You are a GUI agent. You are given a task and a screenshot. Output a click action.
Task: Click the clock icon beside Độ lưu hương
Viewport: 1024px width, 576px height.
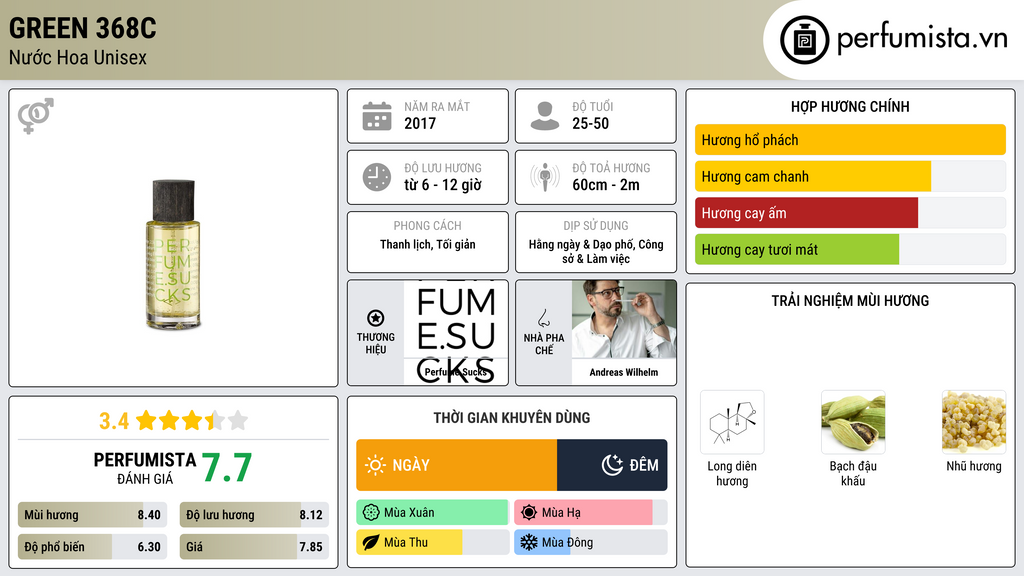point(377,177)
